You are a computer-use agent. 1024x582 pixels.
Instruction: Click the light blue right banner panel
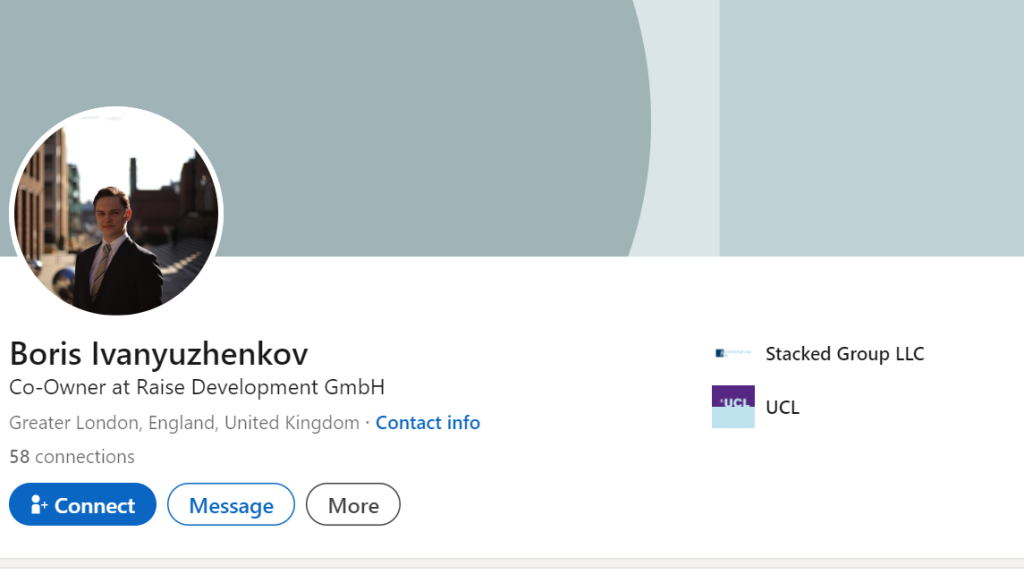click(870, 120)
